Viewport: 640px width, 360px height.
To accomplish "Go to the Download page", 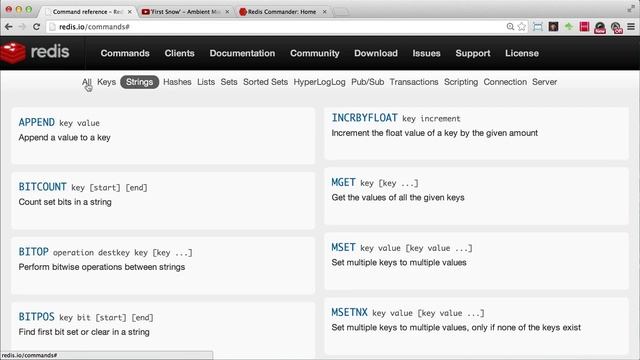I will [376, 53].
